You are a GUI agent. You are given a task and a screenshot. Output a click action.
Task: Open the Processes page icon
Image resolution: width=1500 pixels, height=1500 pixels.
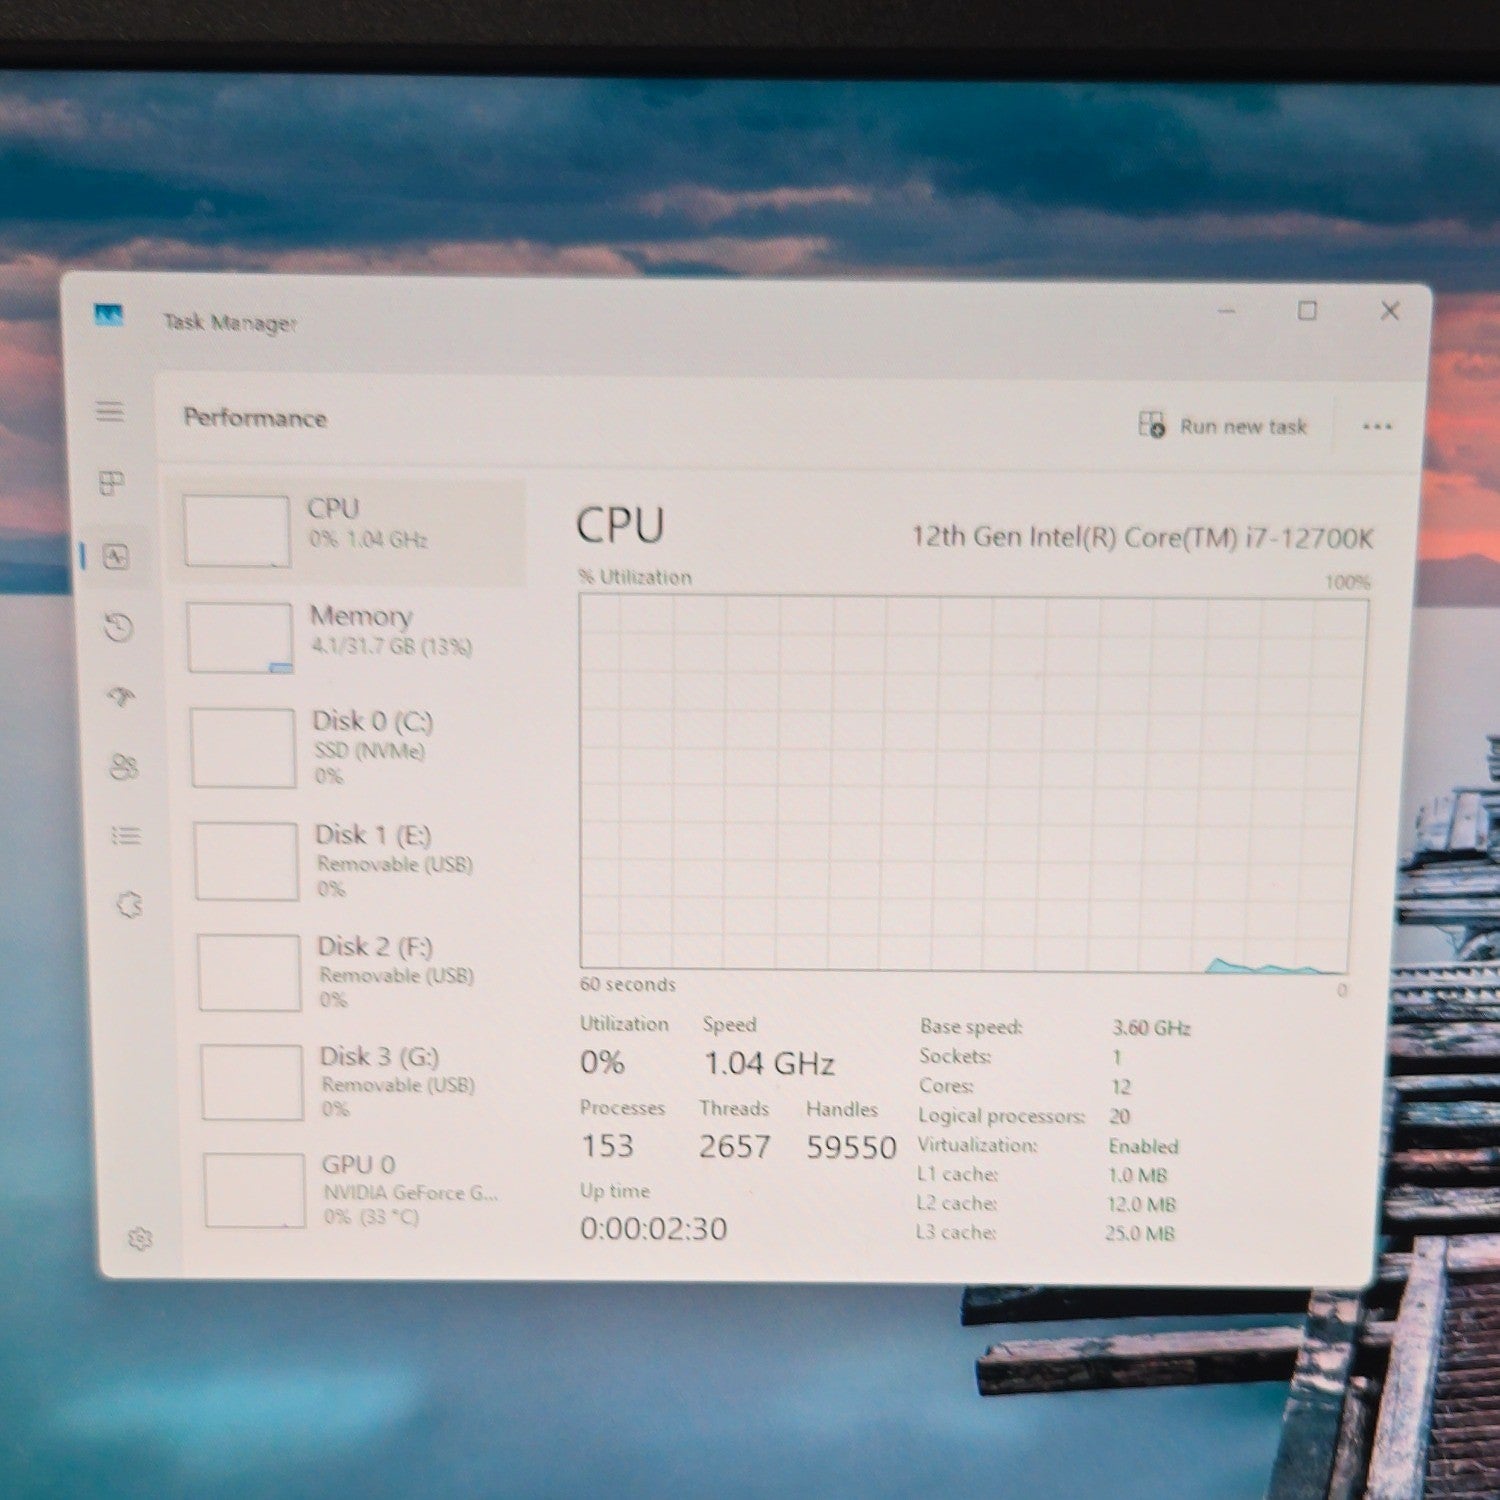tap(112, 484)
